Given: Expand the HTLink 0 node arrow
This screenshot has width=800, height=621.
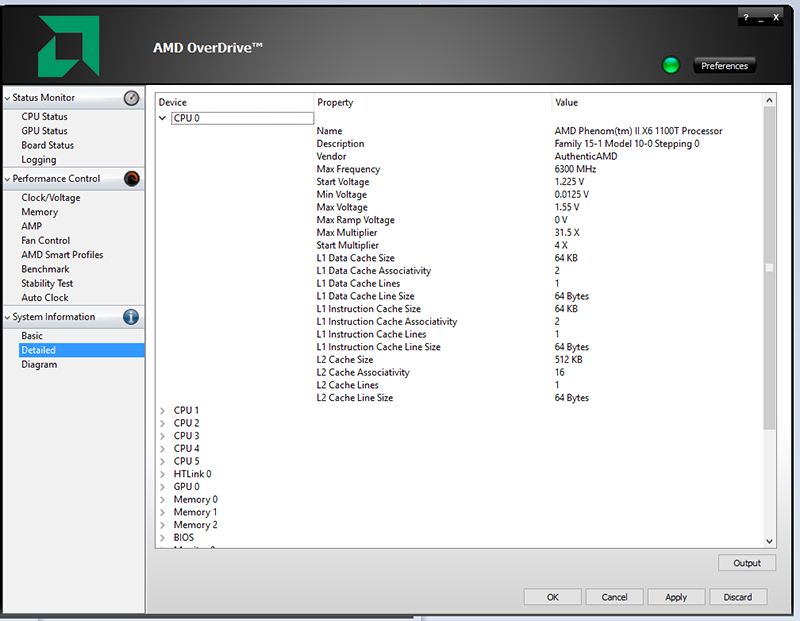Looking at the screenshot, I should click(x=163, y=475).
